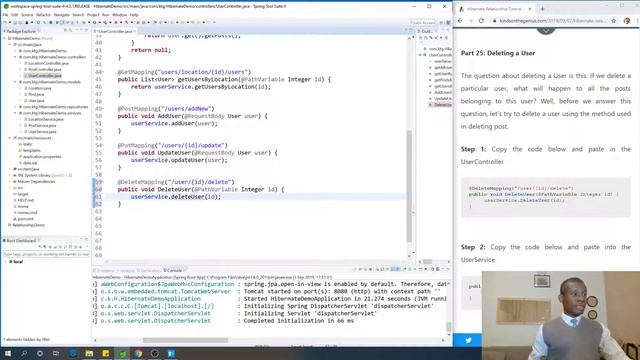This screenshot has height=360, width=640.
Task: Open pom.xml file
Action: coord(23,219)
